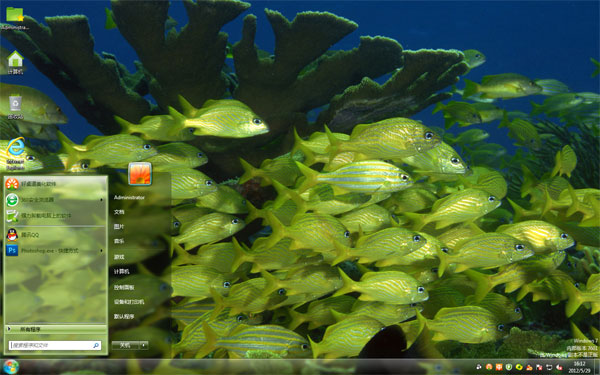Click the green shield tray icon
The height and width of the screenshot is (375, 600).
[509, 367]
